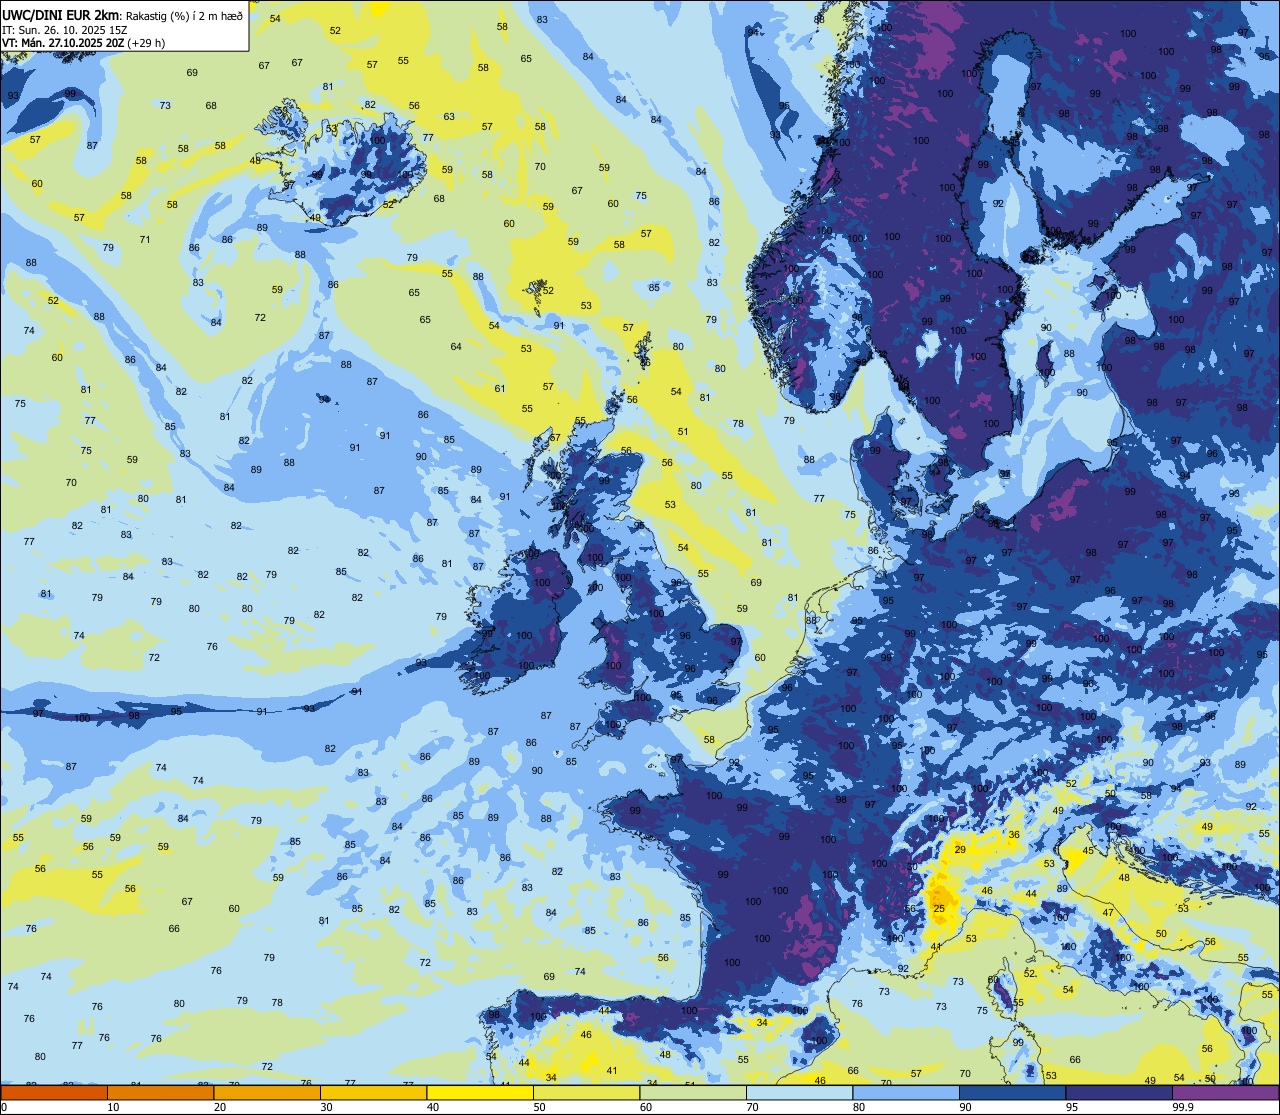Click the humidity value 45 on the map
Screen dimensions: 1280x1115
coord(1089,851)
